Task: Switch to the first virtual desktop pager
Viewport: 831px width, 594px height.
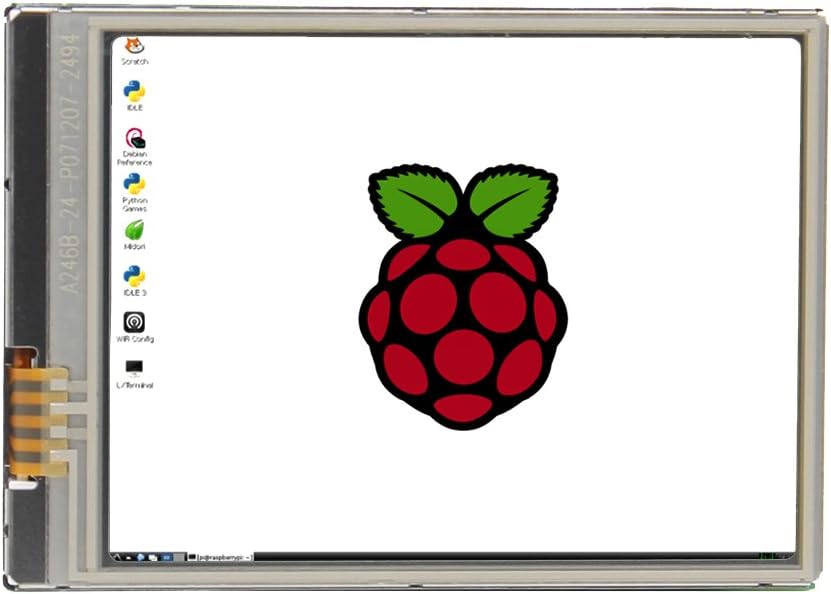Action: click(166, 557)
